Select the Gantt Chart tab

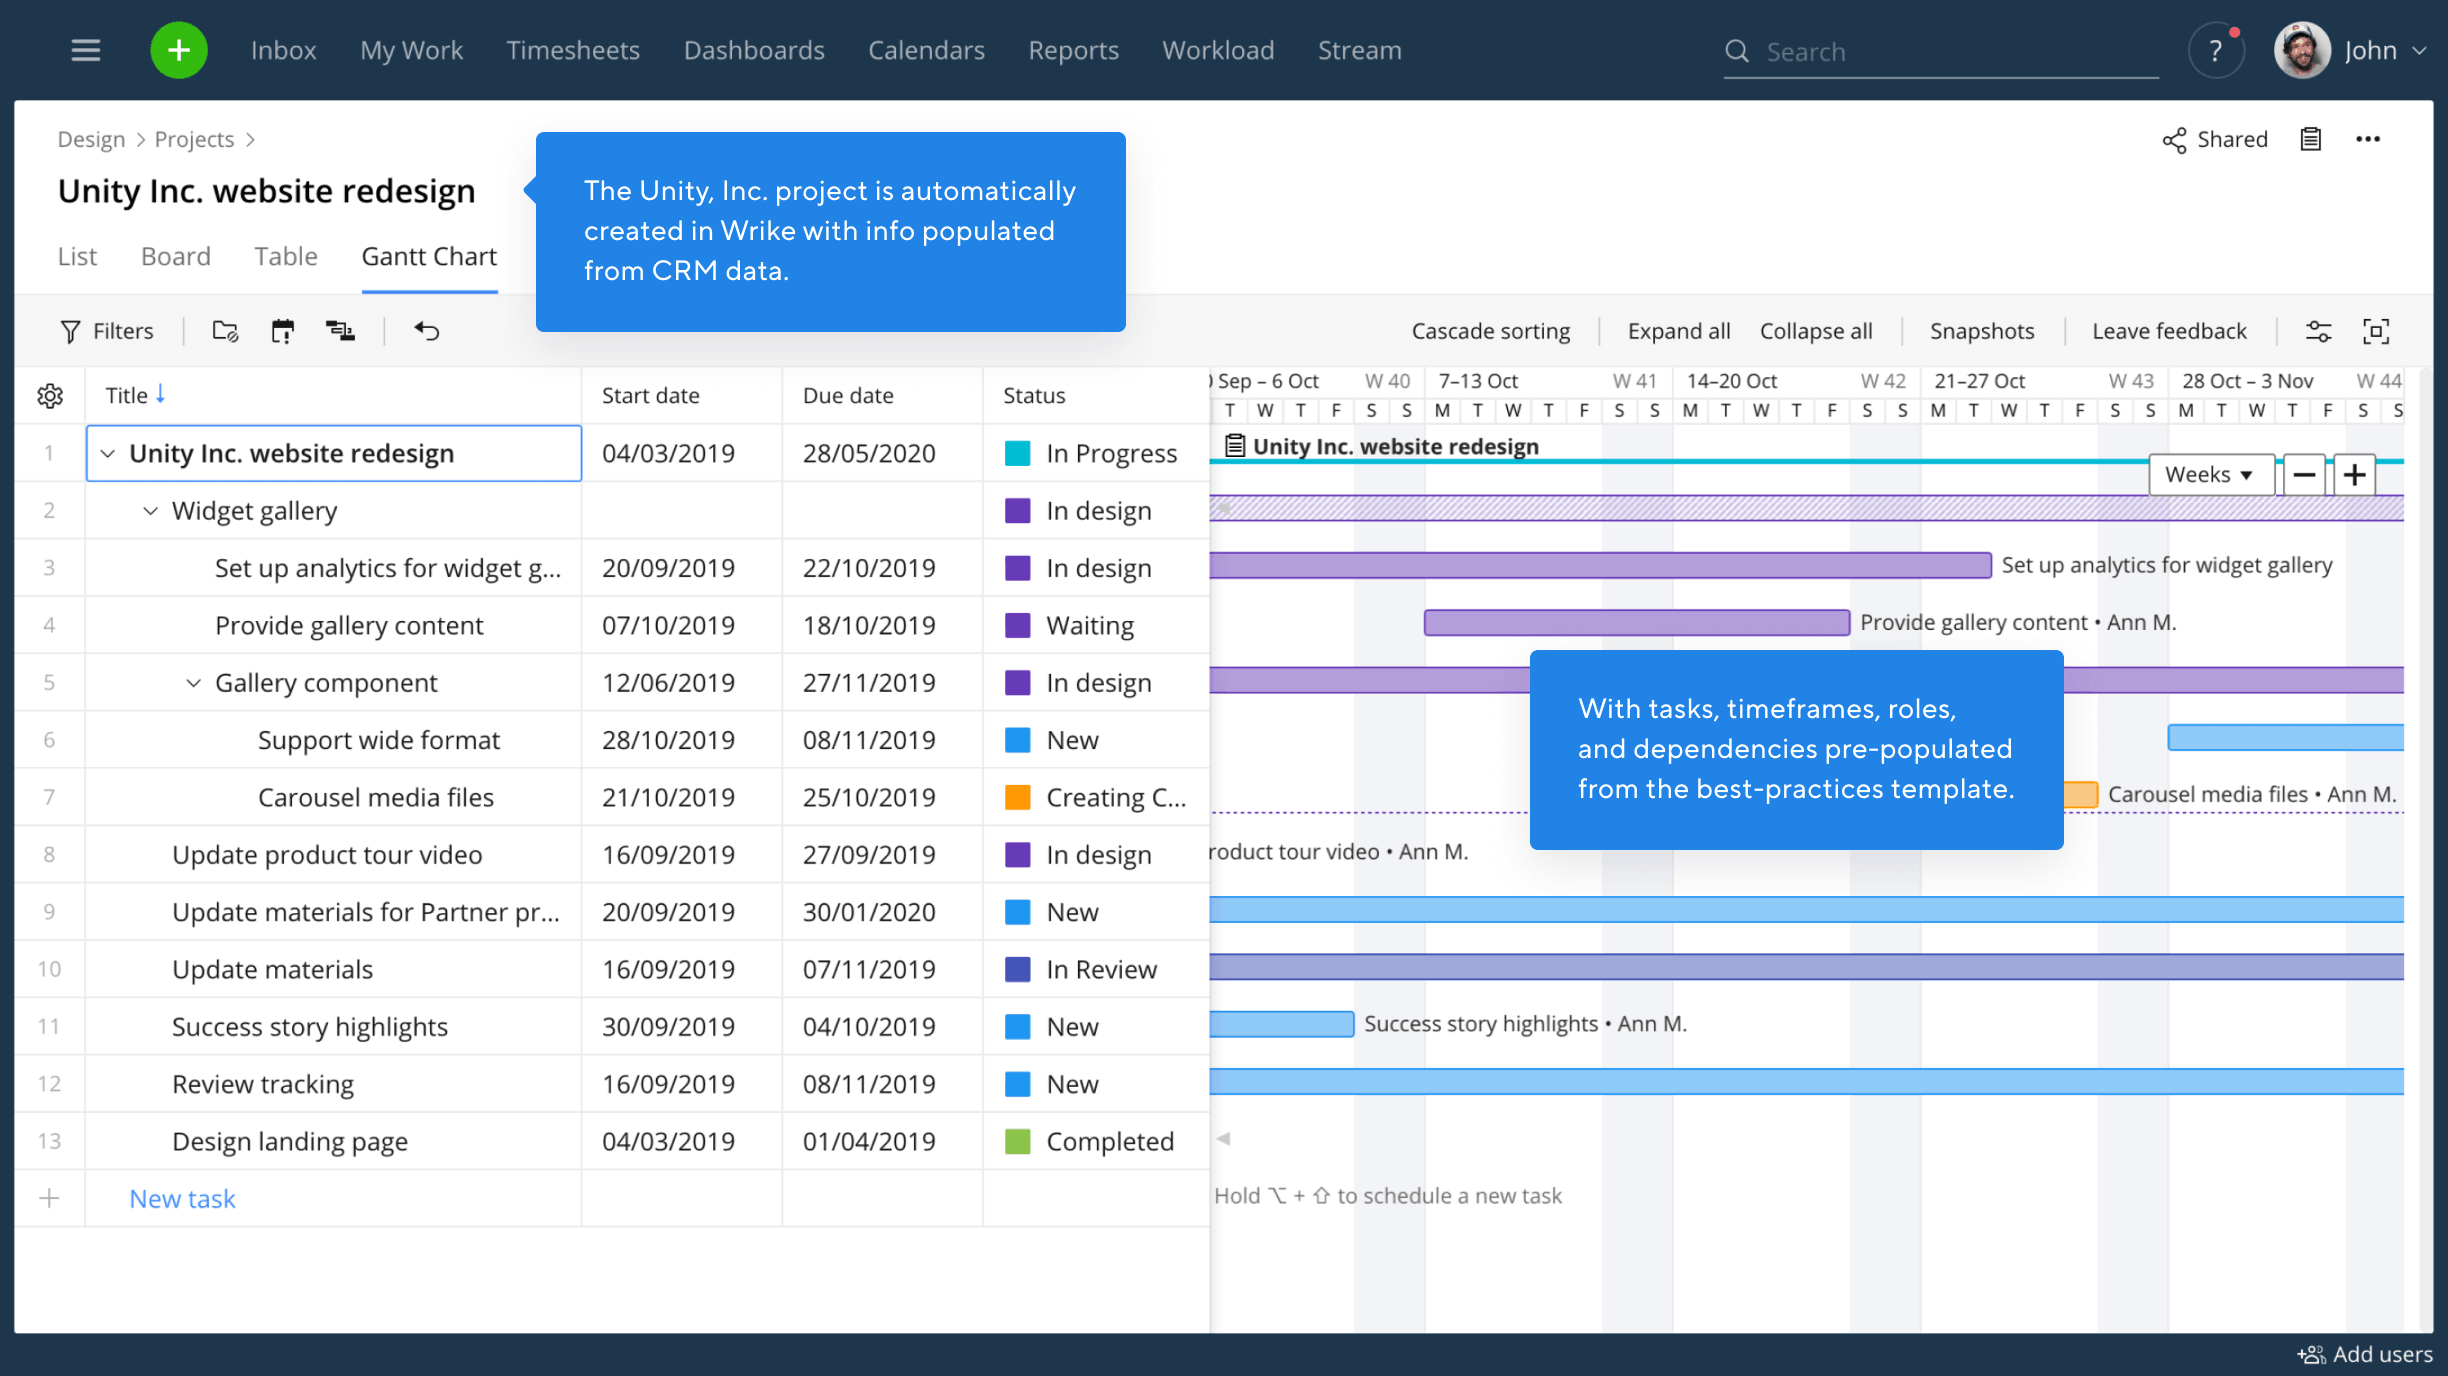429,257
